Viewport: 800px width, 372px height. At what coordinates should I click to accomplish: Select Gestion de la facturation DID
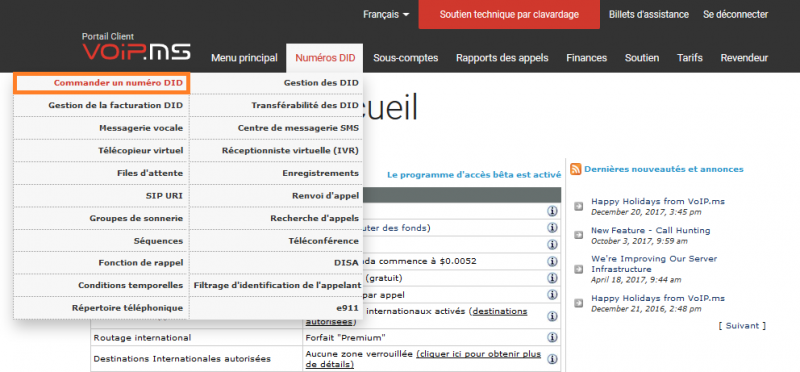point(102,106)
